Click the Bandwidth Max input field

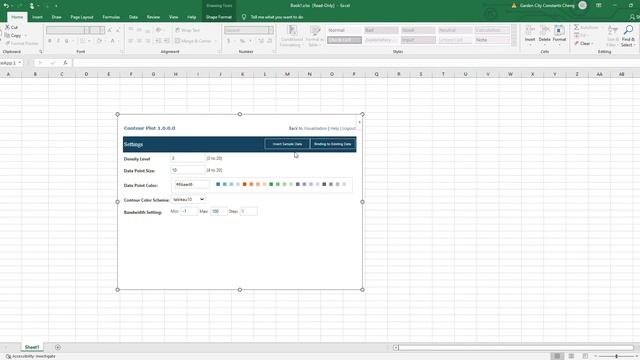click(x=218, y=211)
